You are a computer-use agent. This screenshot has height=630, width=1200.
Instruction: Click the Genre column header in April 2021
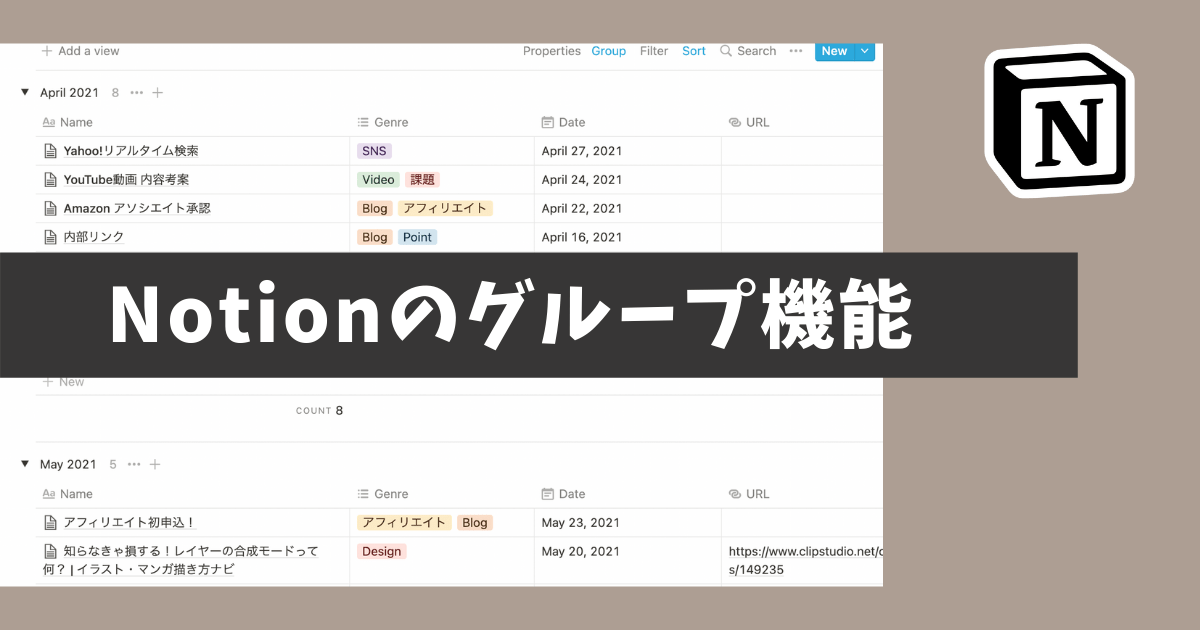(383, 122)
